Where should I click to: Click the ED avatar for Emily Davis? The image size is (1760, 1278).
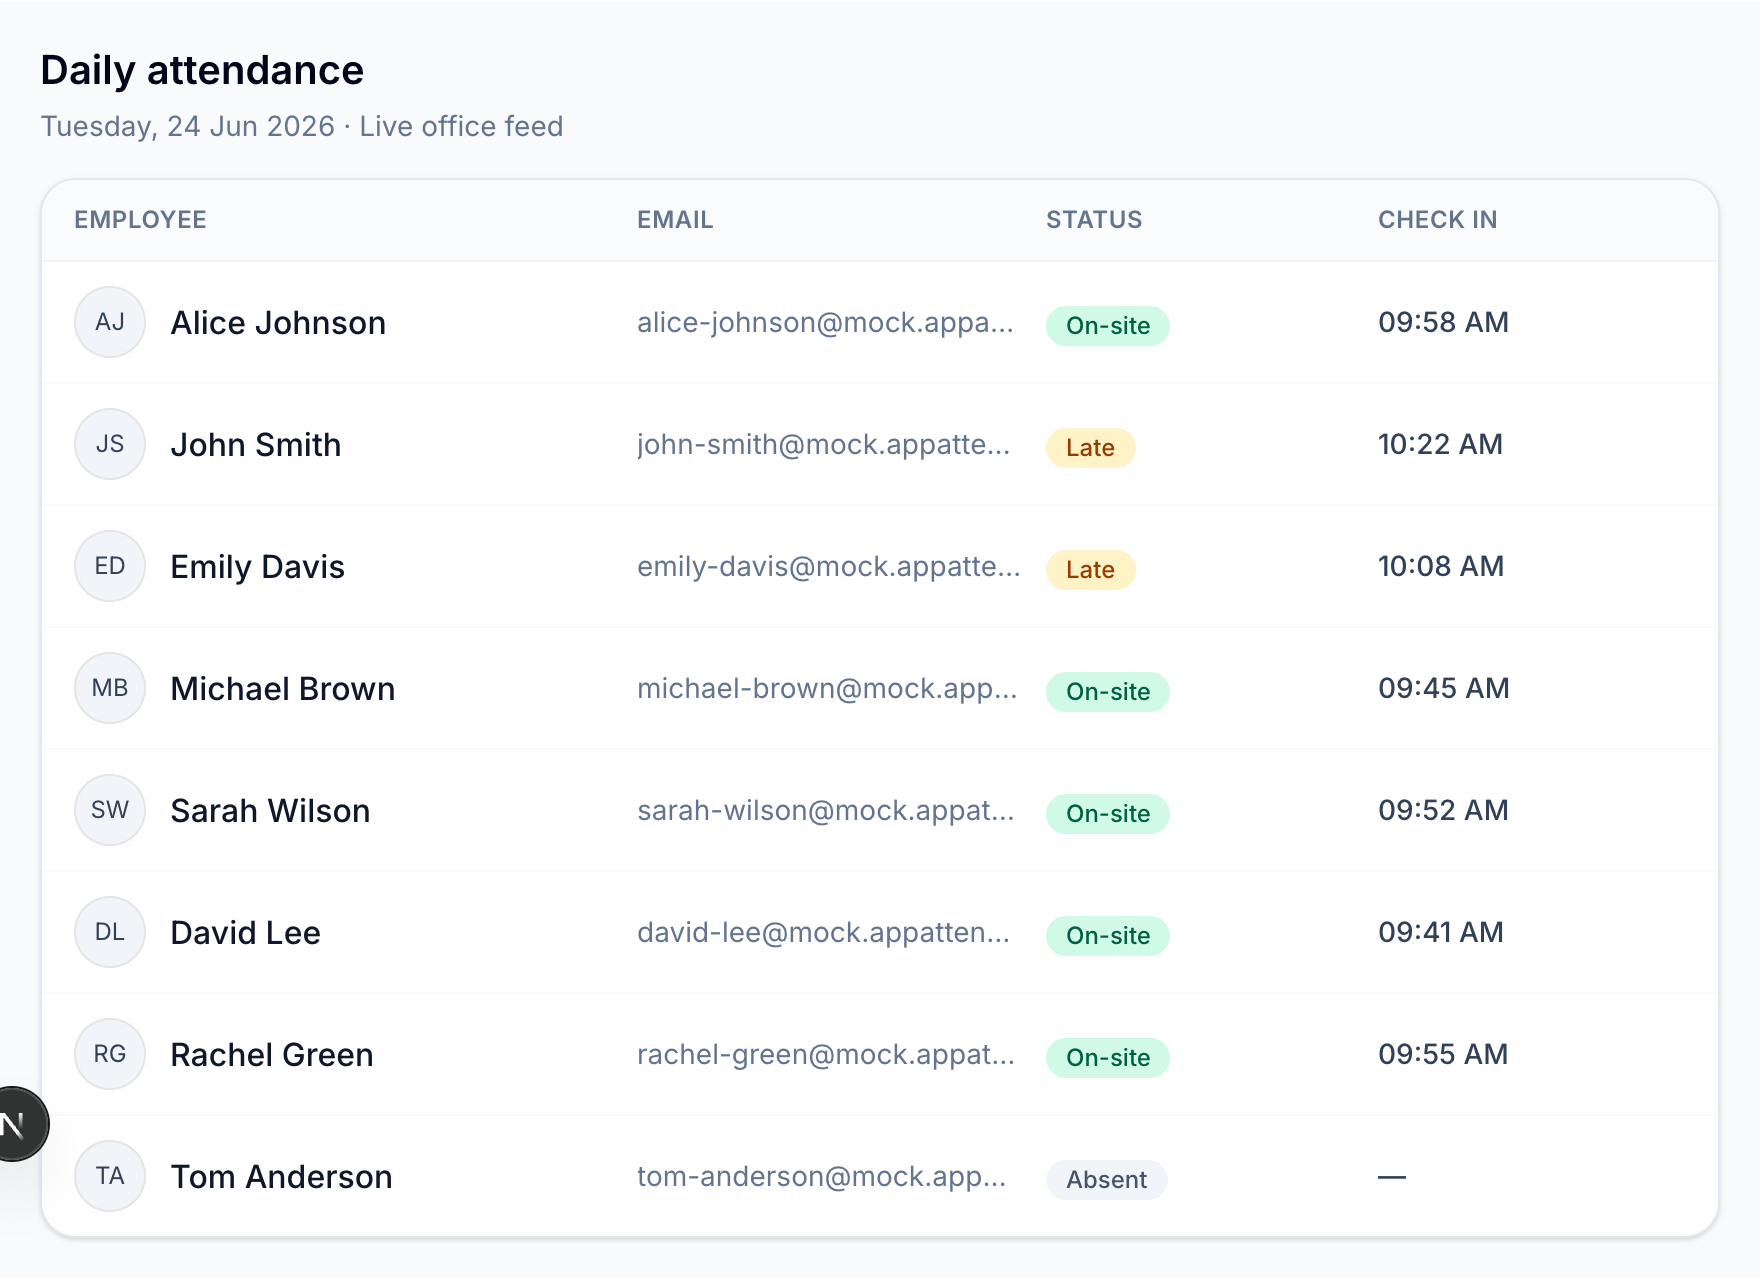(x=110, y=566)
